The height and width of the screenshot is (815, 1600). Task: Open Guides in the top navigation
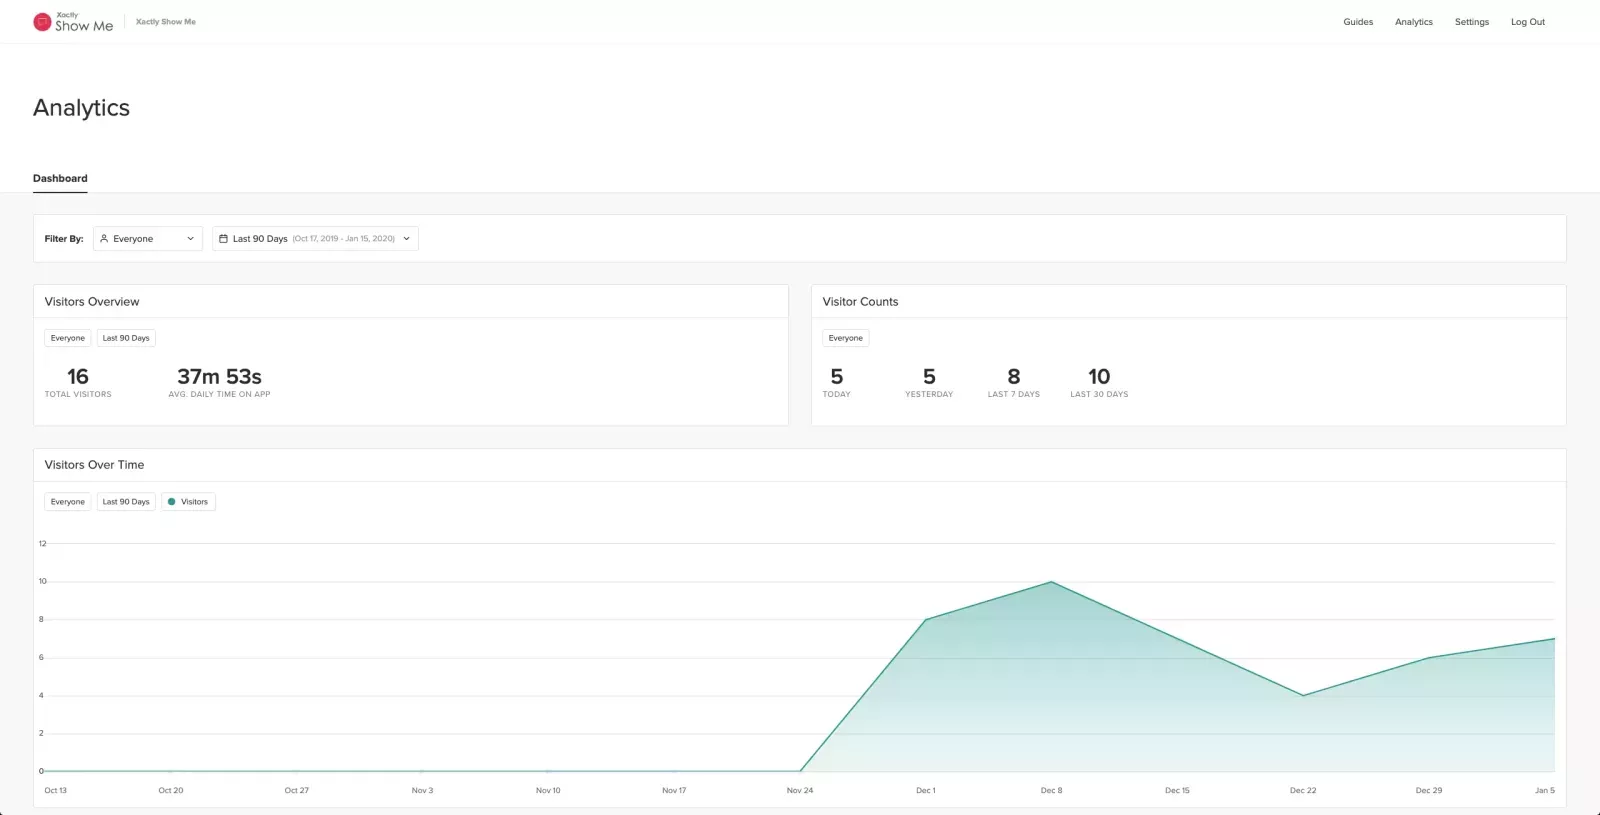click(1357, 22)
